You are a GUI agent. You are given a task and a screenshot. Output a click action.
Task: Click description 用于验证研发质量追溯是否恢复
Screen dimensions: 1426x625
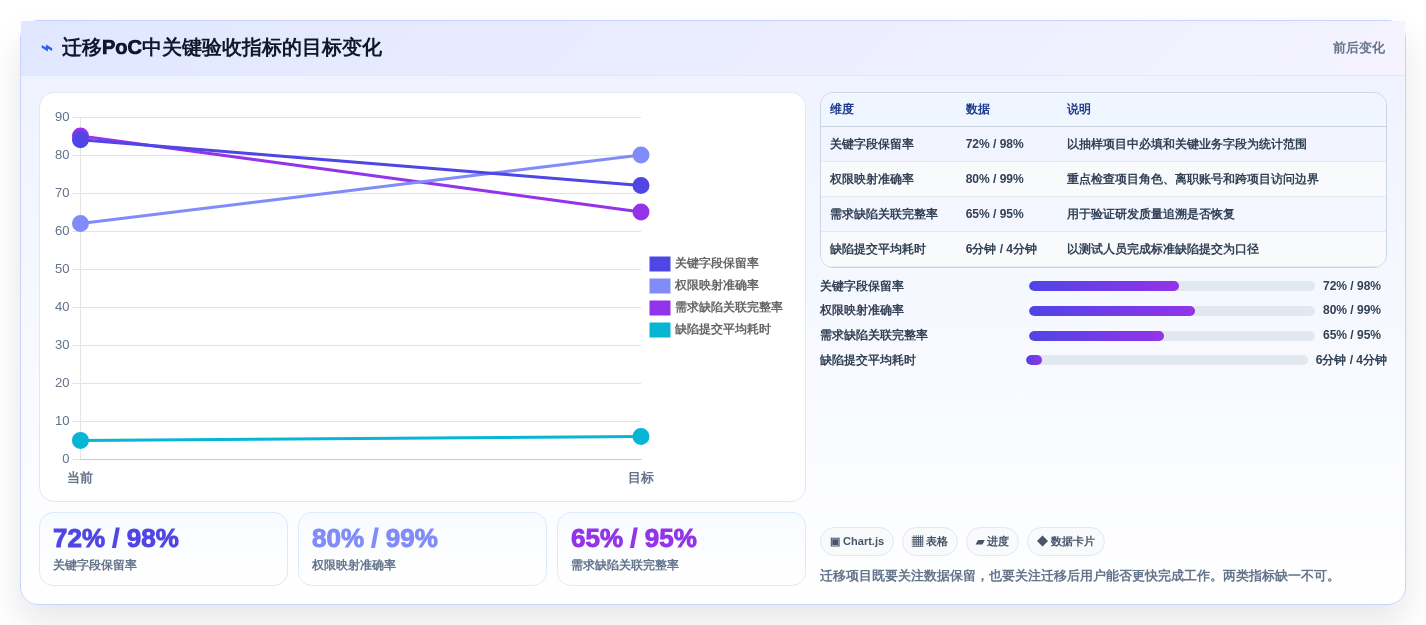click(x=1151, y=214)
